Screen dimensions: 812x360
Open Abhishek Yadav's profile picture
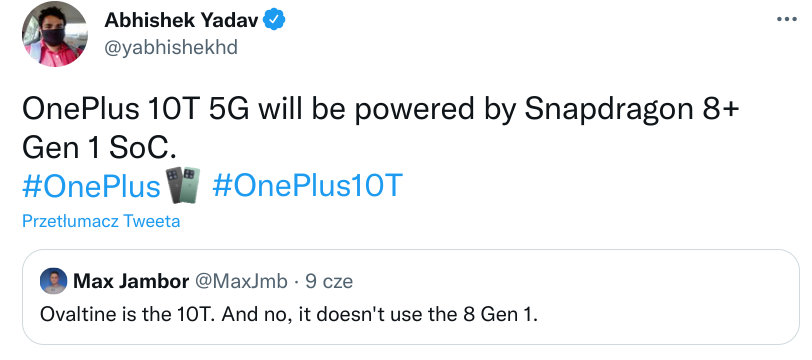point(54,34)
